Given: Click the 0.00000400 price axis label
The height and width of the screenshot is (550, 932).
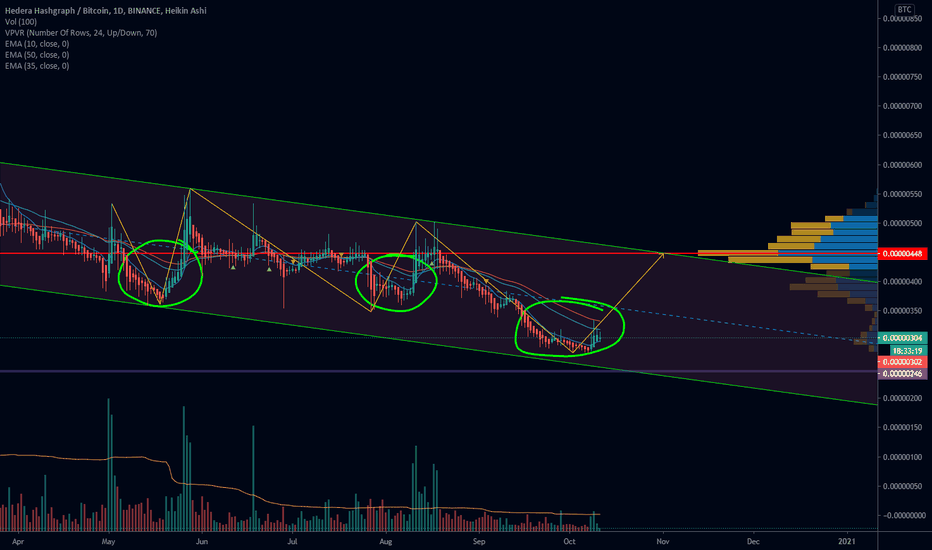Looking at the screenshot, I should (x=902, y=282).
